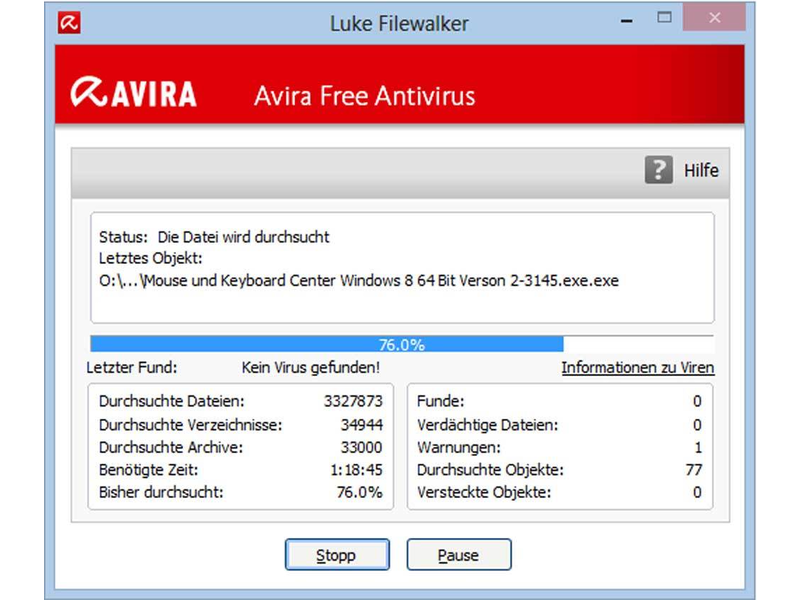Click the Durchsuchte Archive label
800x600 pixels.
pos(171,447)
